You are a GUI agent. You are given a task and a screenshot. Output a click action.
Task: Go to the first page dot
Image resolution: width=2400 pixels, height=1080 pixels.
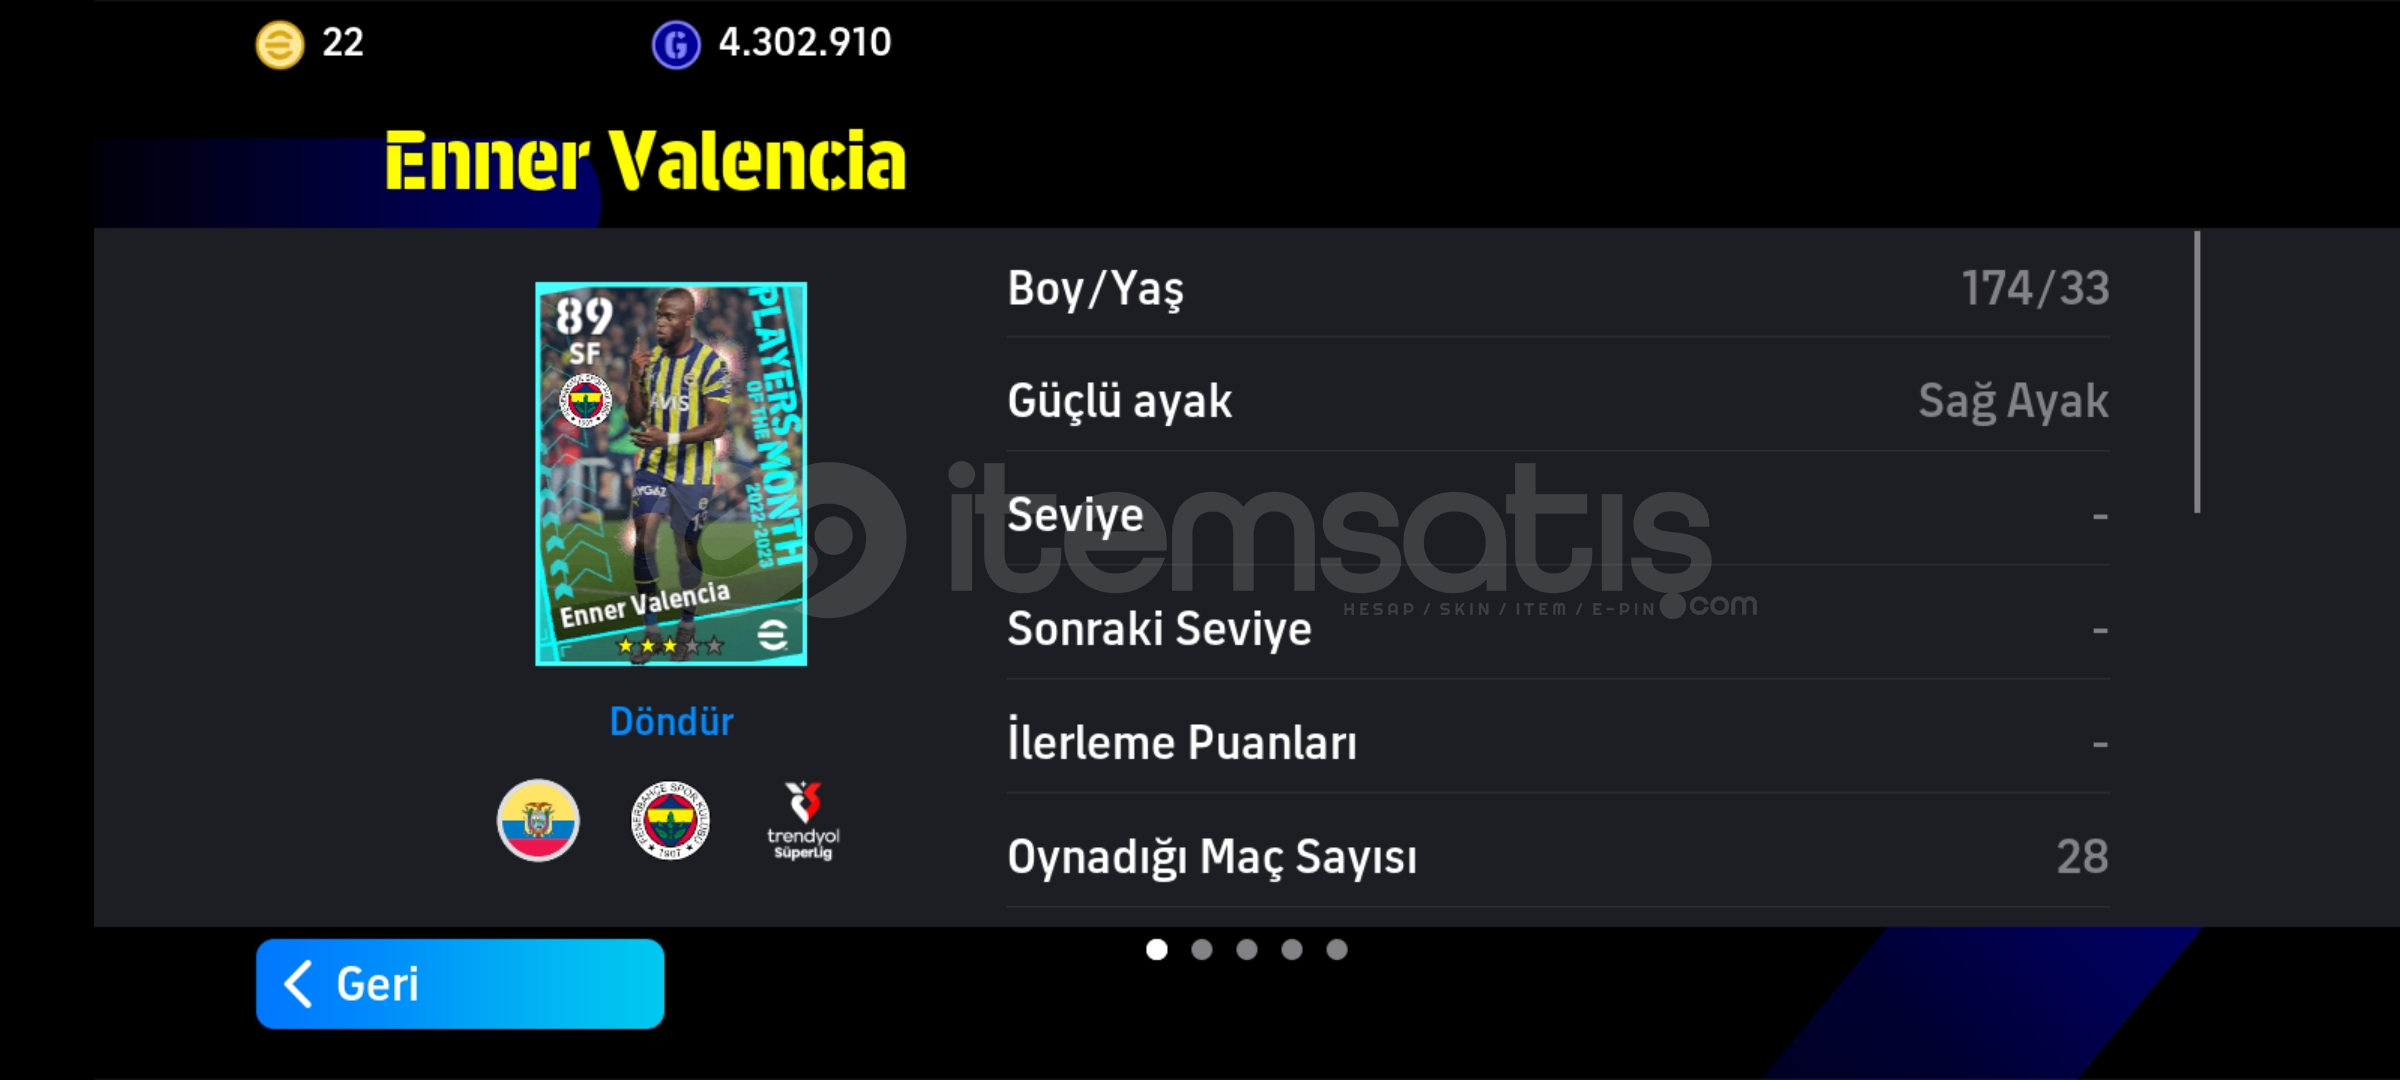tap(1157, 949)
